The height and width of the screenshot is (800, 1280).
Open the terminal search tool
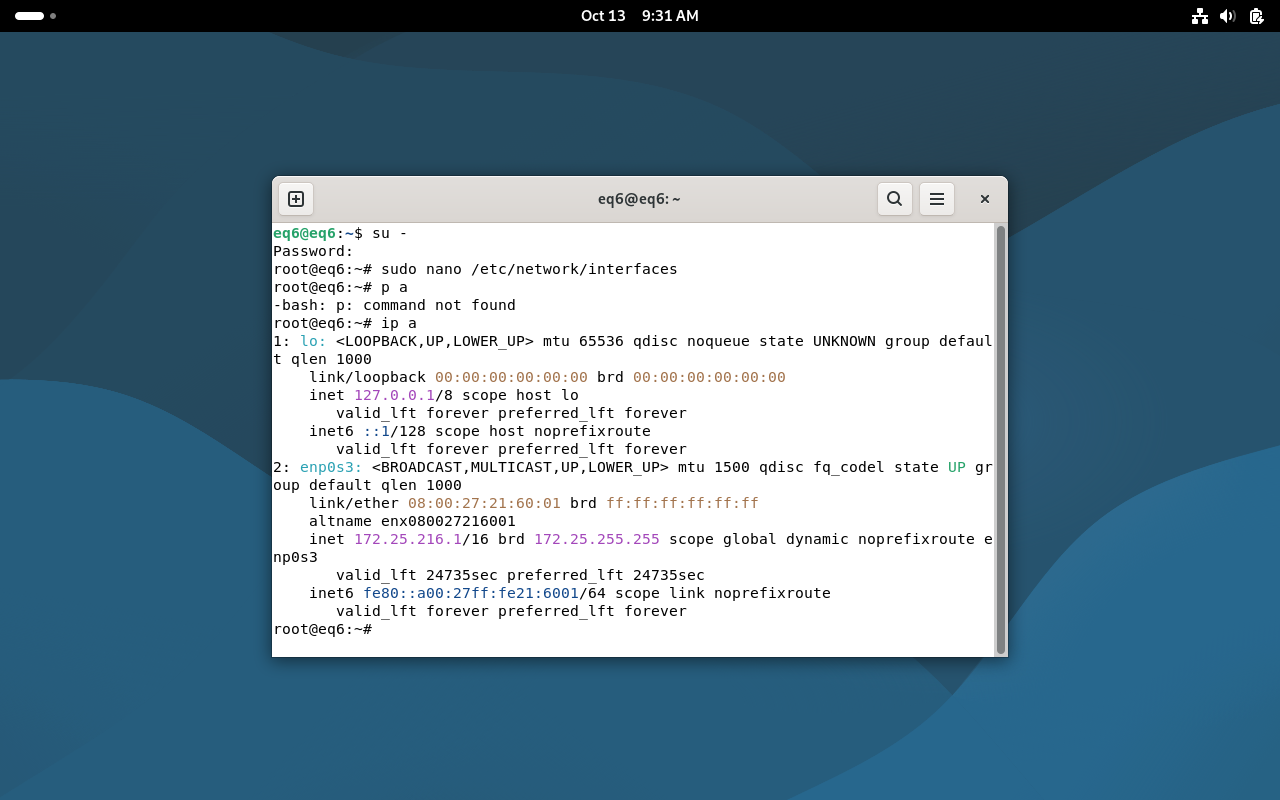pyautogui.click(x=895, y=199)
